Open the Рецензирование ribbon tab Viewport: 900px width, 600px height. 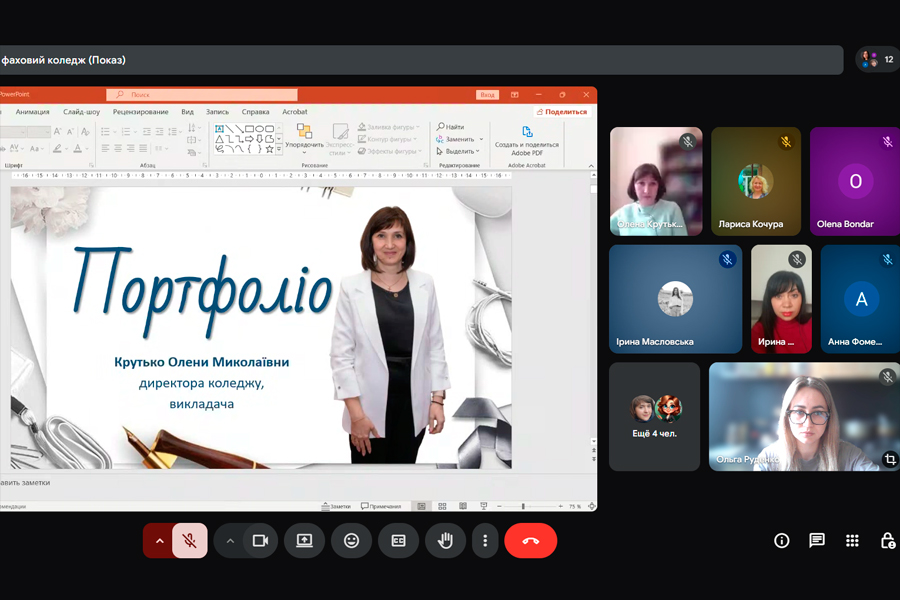pos(140,112)
